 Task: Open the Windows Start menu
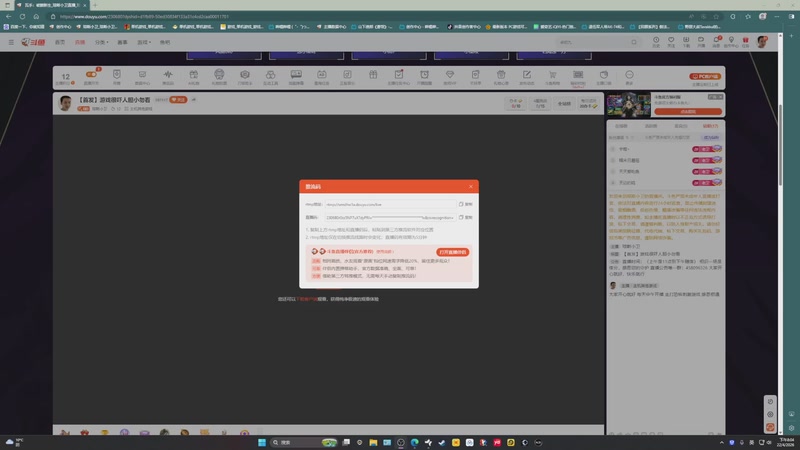pos(262,442)
